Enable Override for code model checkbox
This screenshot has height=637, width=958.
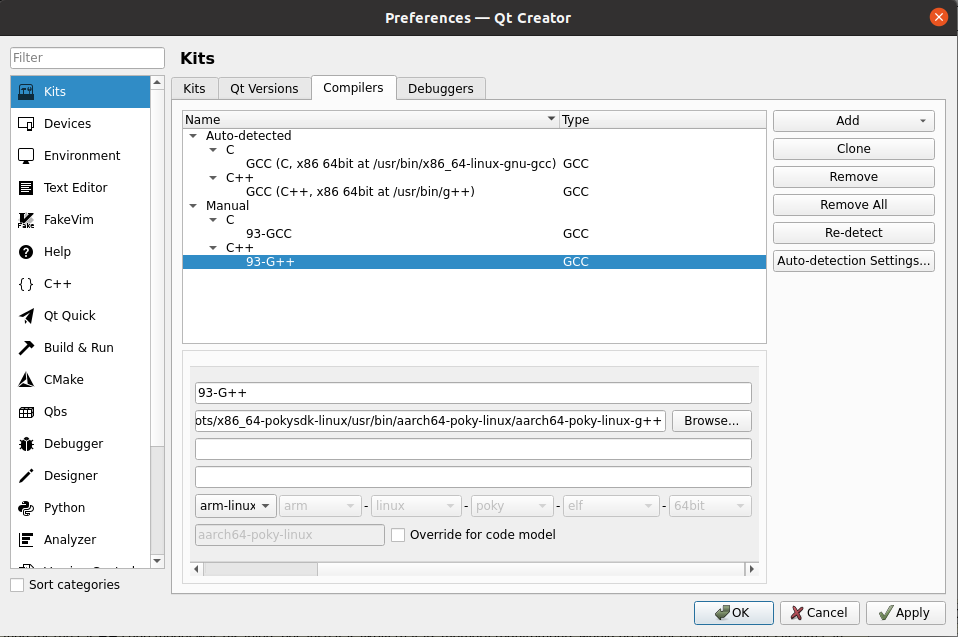click(398, 535)
